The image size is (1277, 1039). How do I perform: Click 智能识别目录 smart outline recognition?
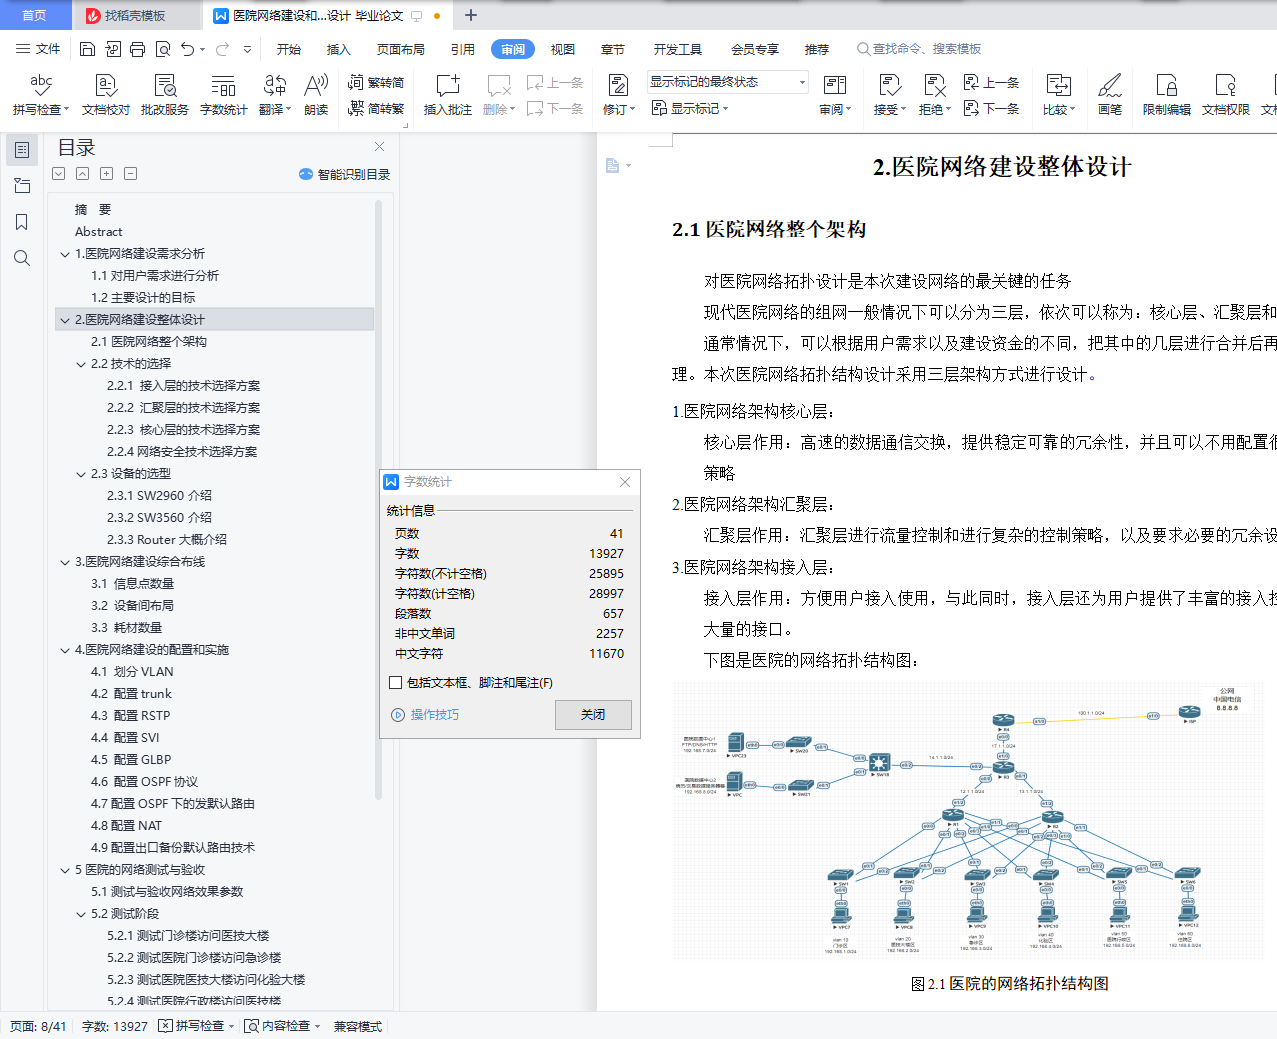point(344,174)
